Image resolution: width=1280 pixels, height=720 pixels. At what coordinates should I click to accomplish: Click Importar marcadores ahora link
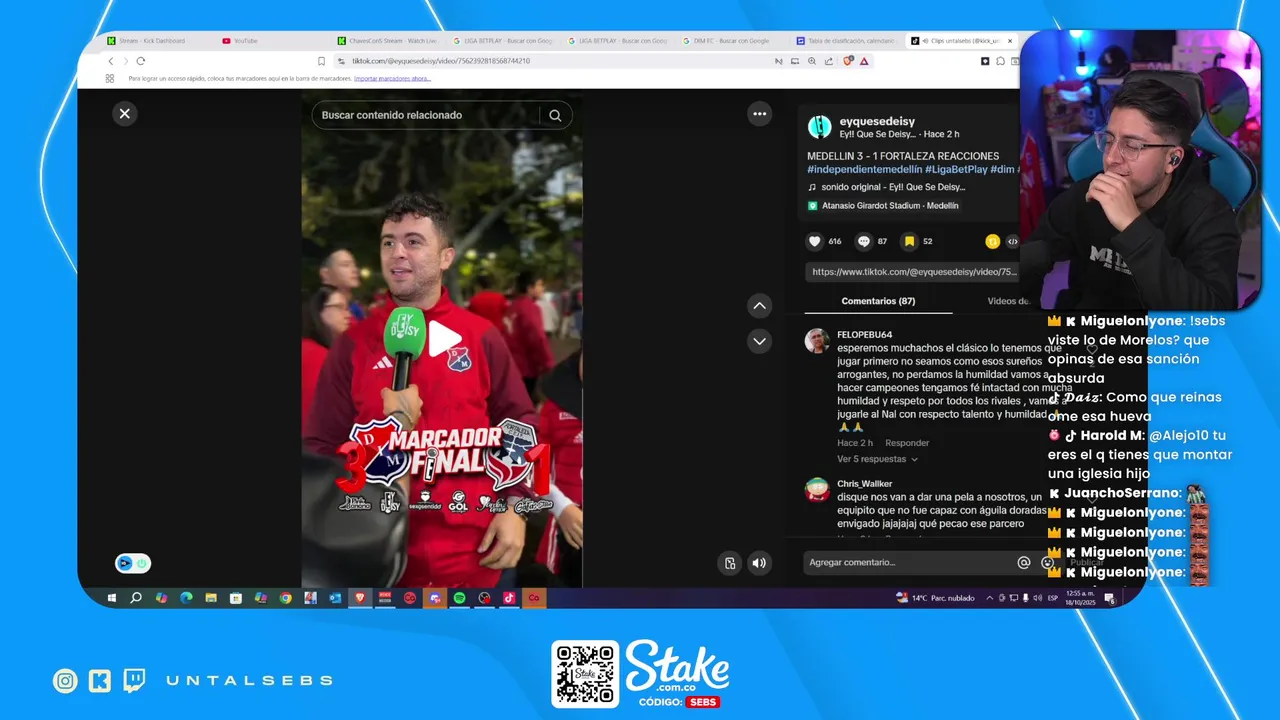pyautogui.click(x=392, y=78)
